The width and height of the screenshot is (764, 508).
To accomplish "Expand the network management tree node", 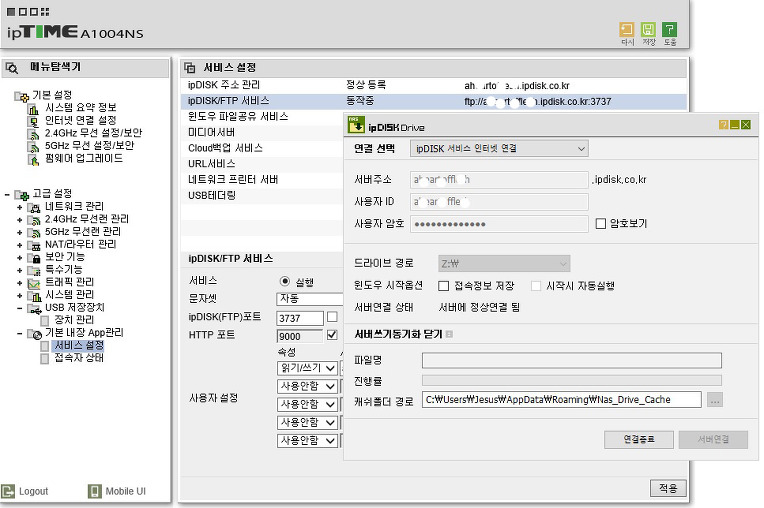I will pos(19,207).
